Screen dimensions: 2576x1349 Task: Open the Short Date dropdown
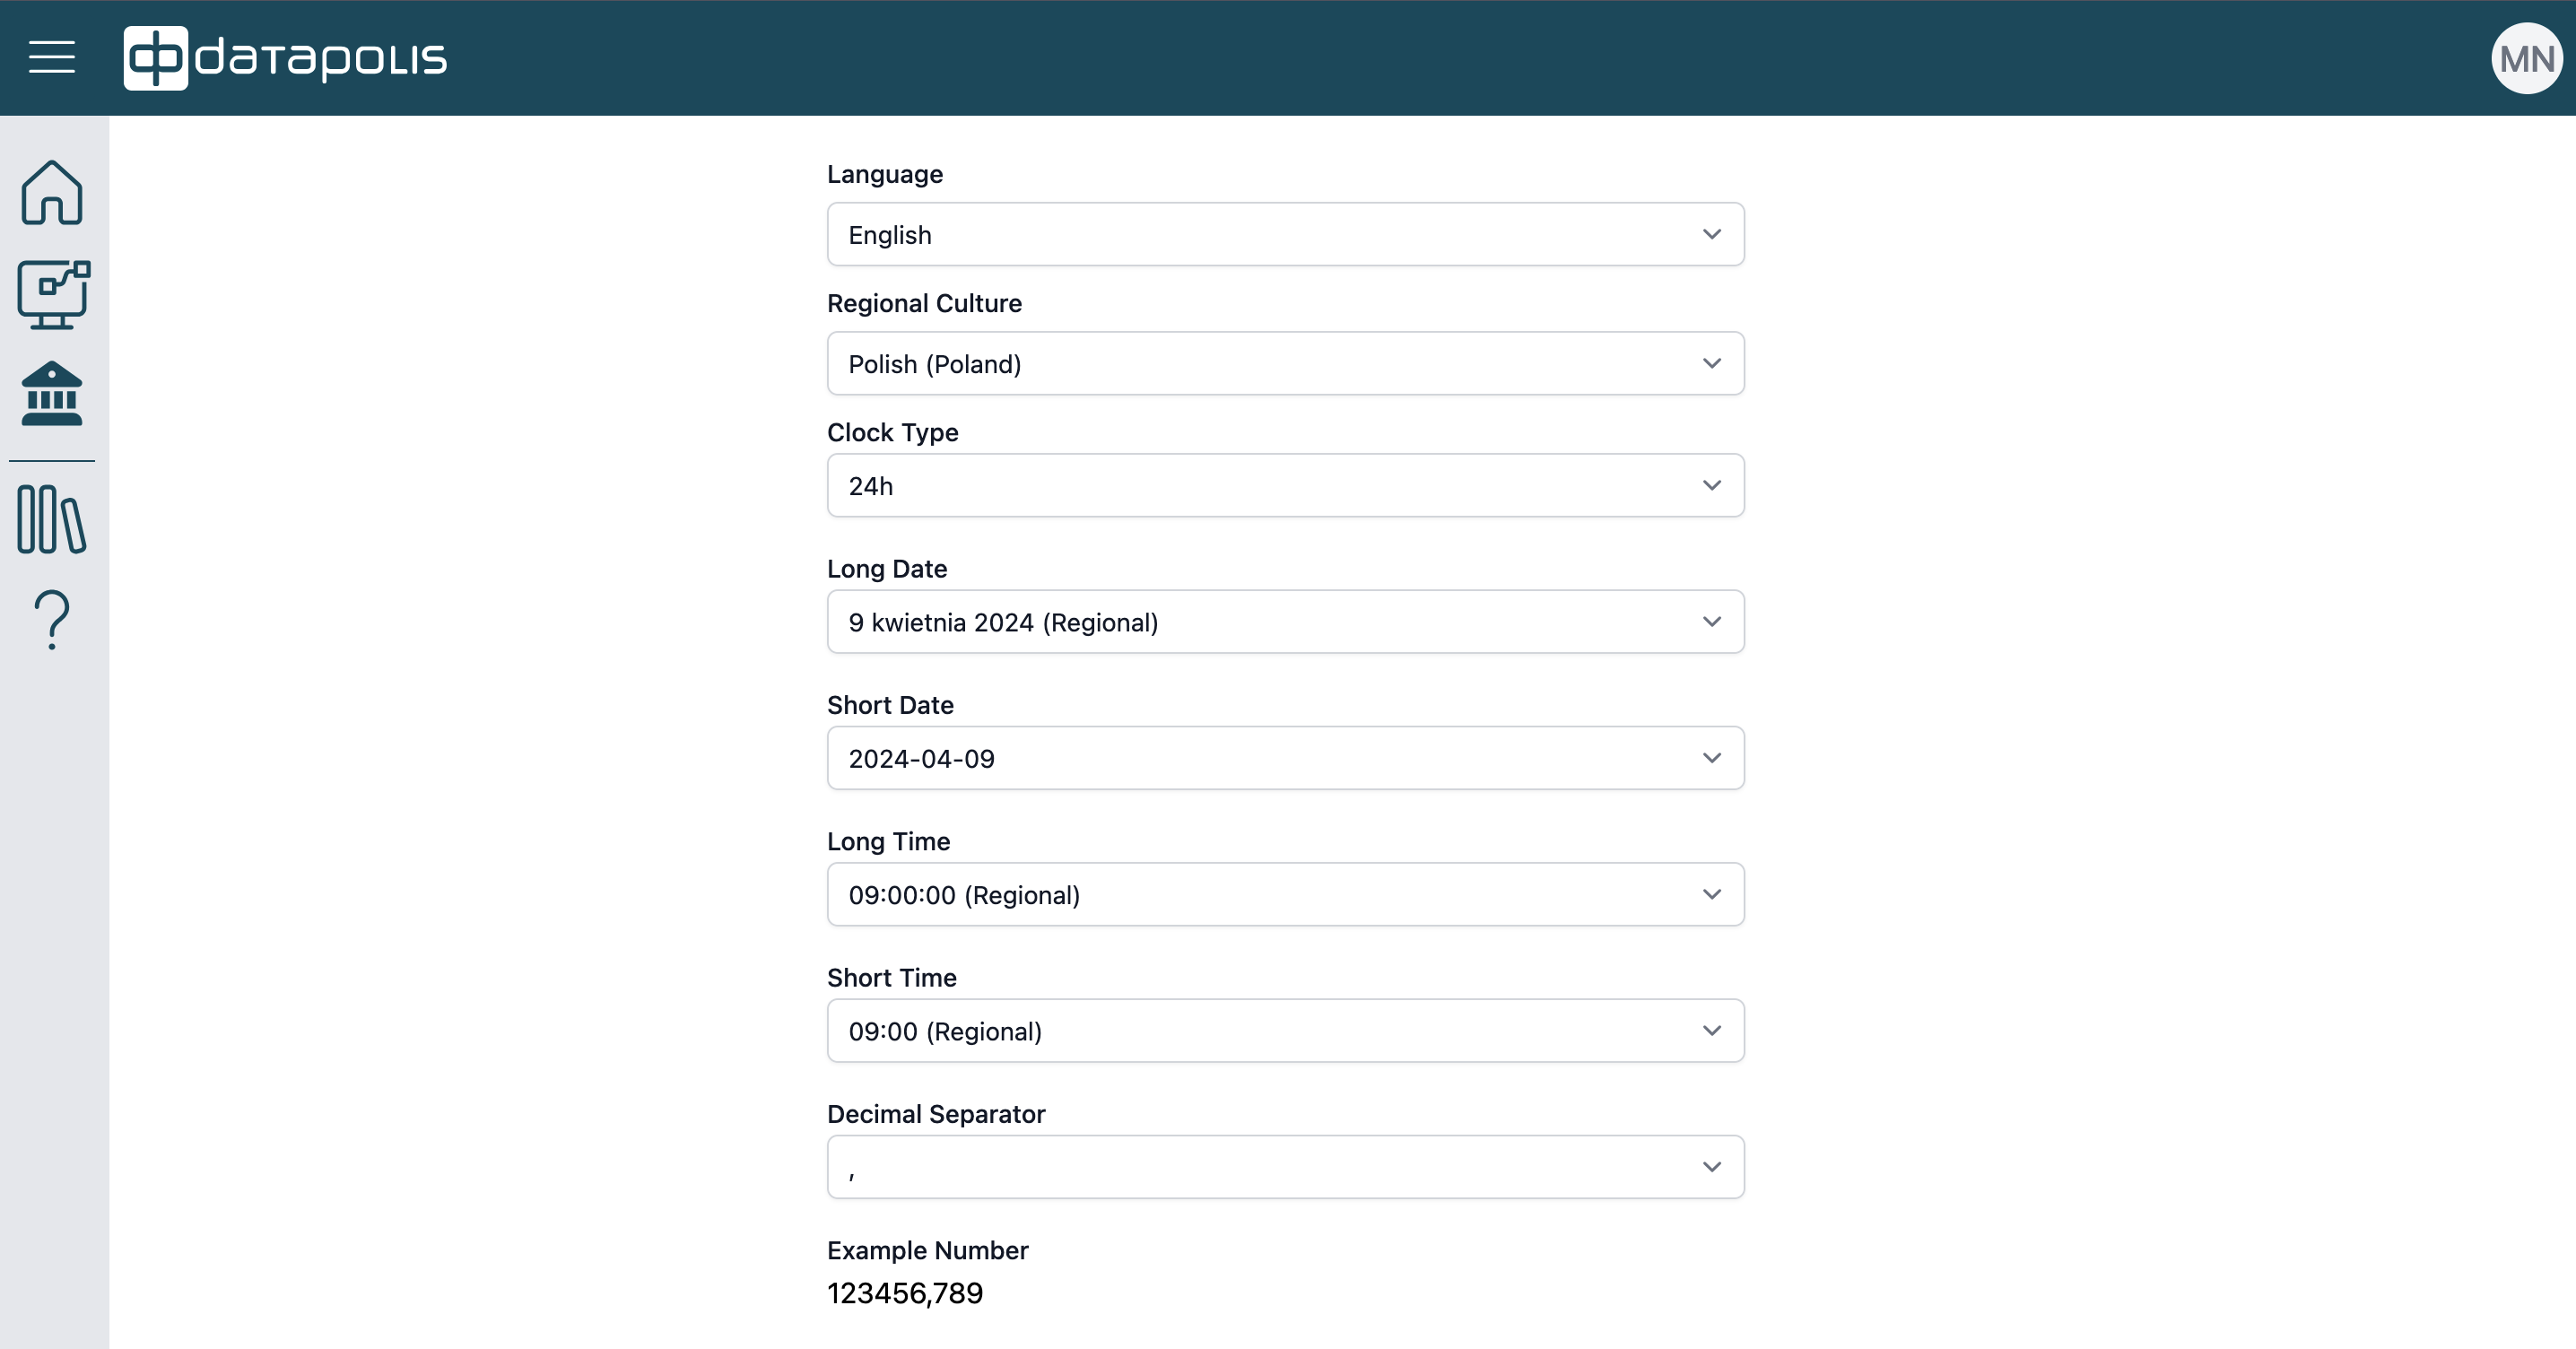pos(1284,758)
